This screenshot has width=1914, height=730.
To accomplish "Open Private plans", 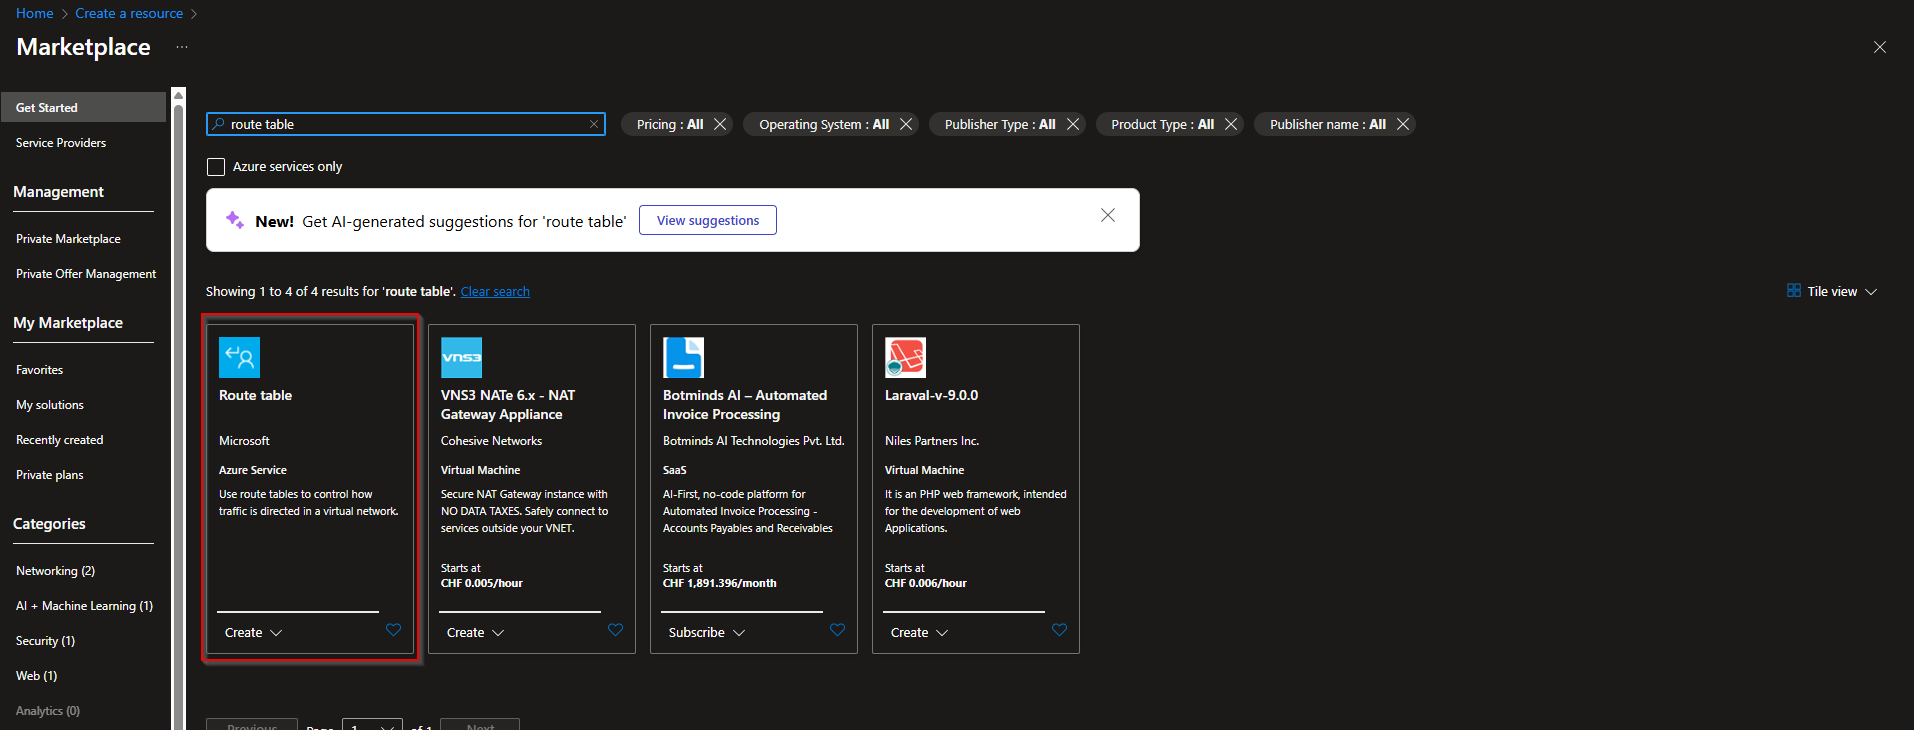I will (x=50, y=475).
